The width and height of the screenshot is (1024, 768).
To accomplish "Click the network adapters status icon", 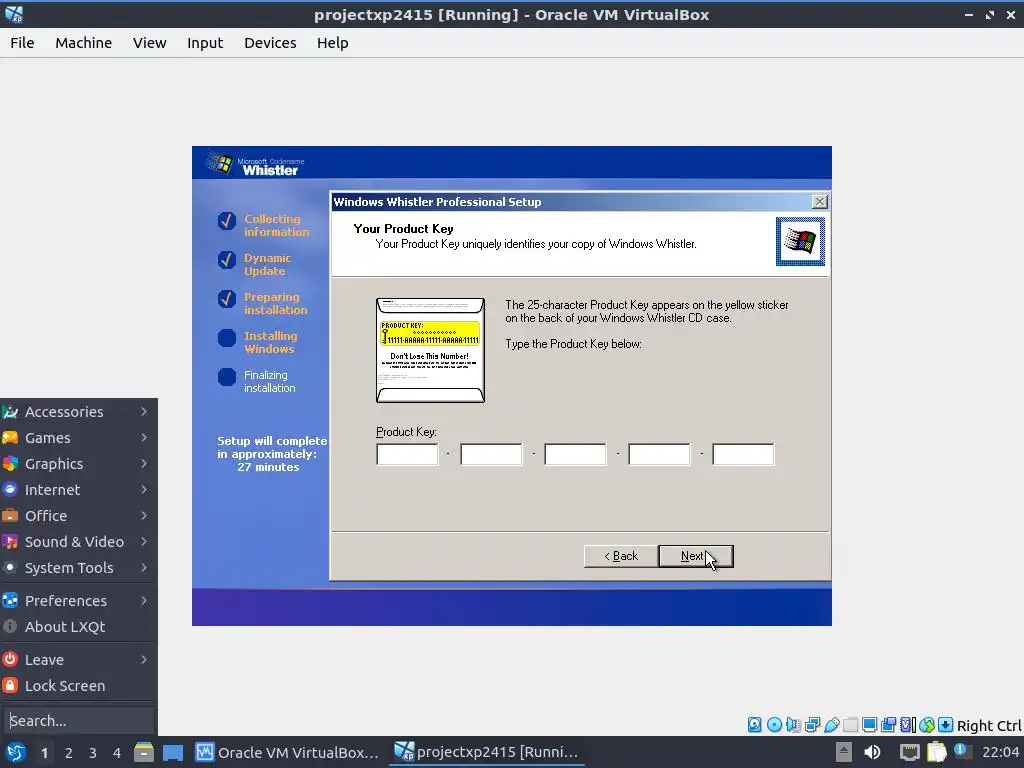I will [812, 724].
